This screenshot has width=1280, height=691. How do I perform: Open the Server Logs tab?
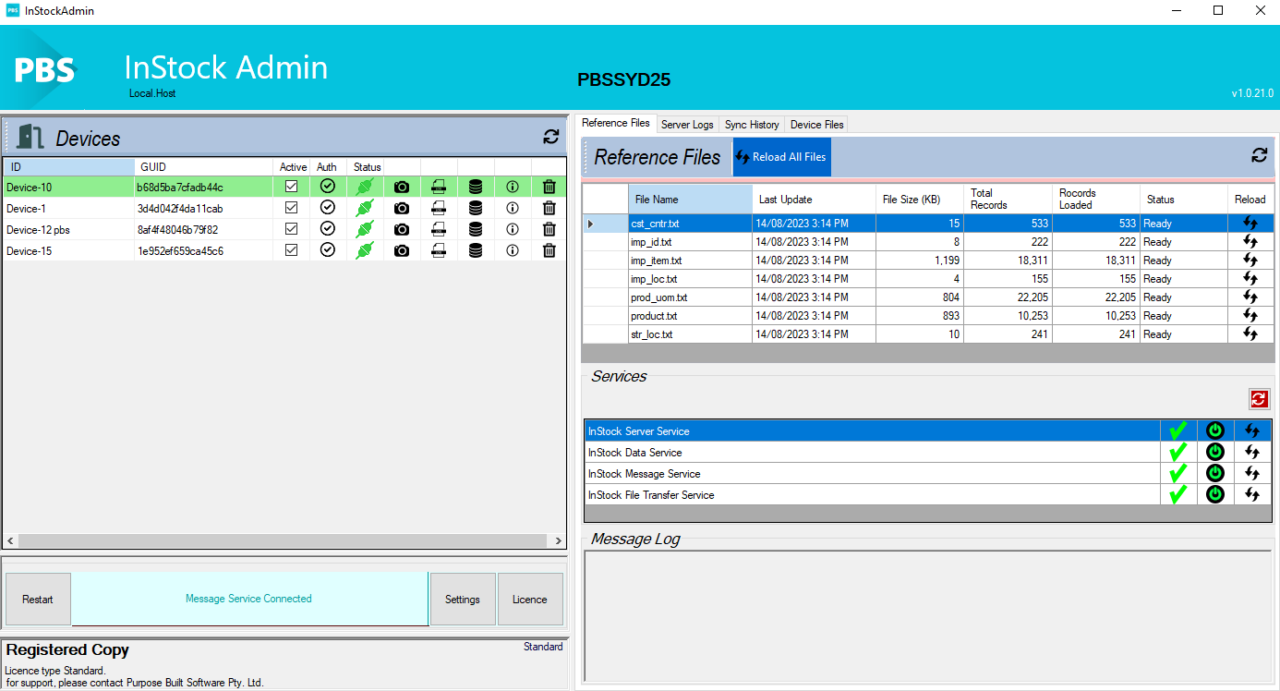[686, 124]
